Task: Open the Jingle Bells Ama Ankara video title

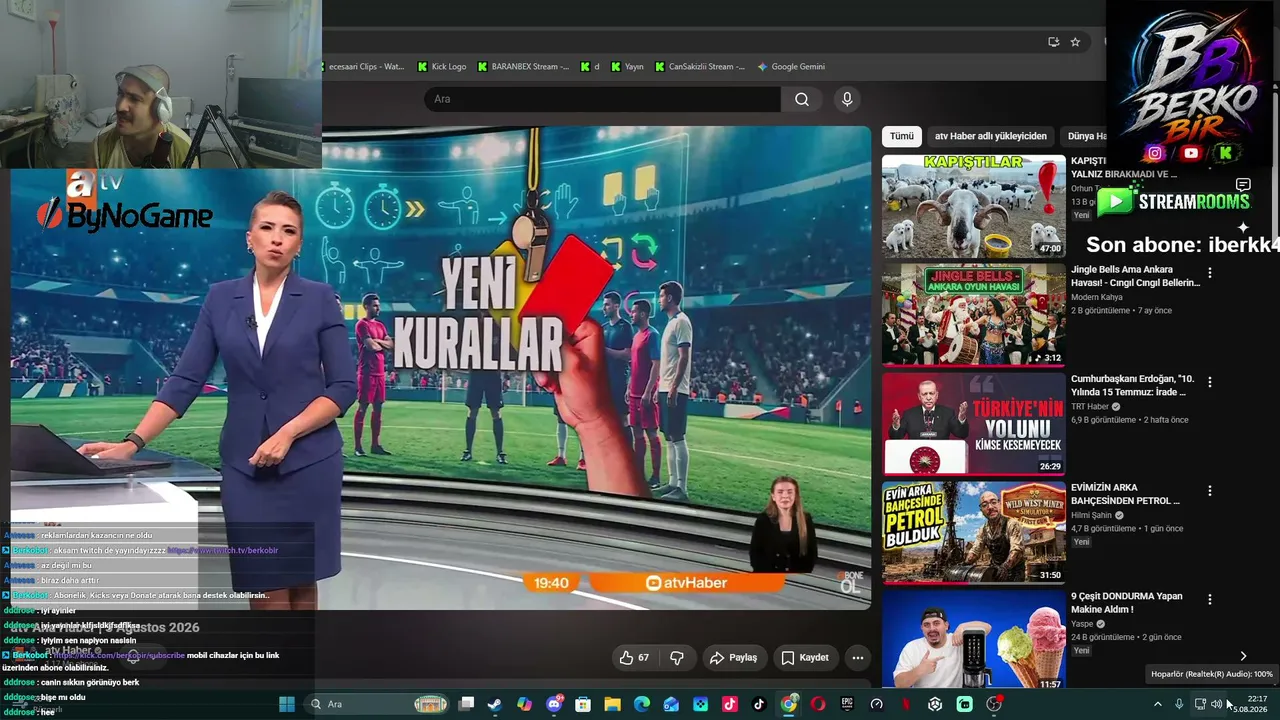Action: 1135,276
